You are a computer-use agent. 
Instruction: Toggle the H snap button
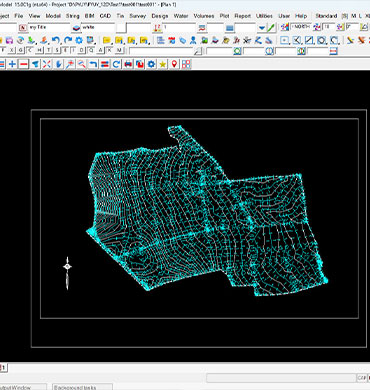pyautogui.click(x=40, y=50)
